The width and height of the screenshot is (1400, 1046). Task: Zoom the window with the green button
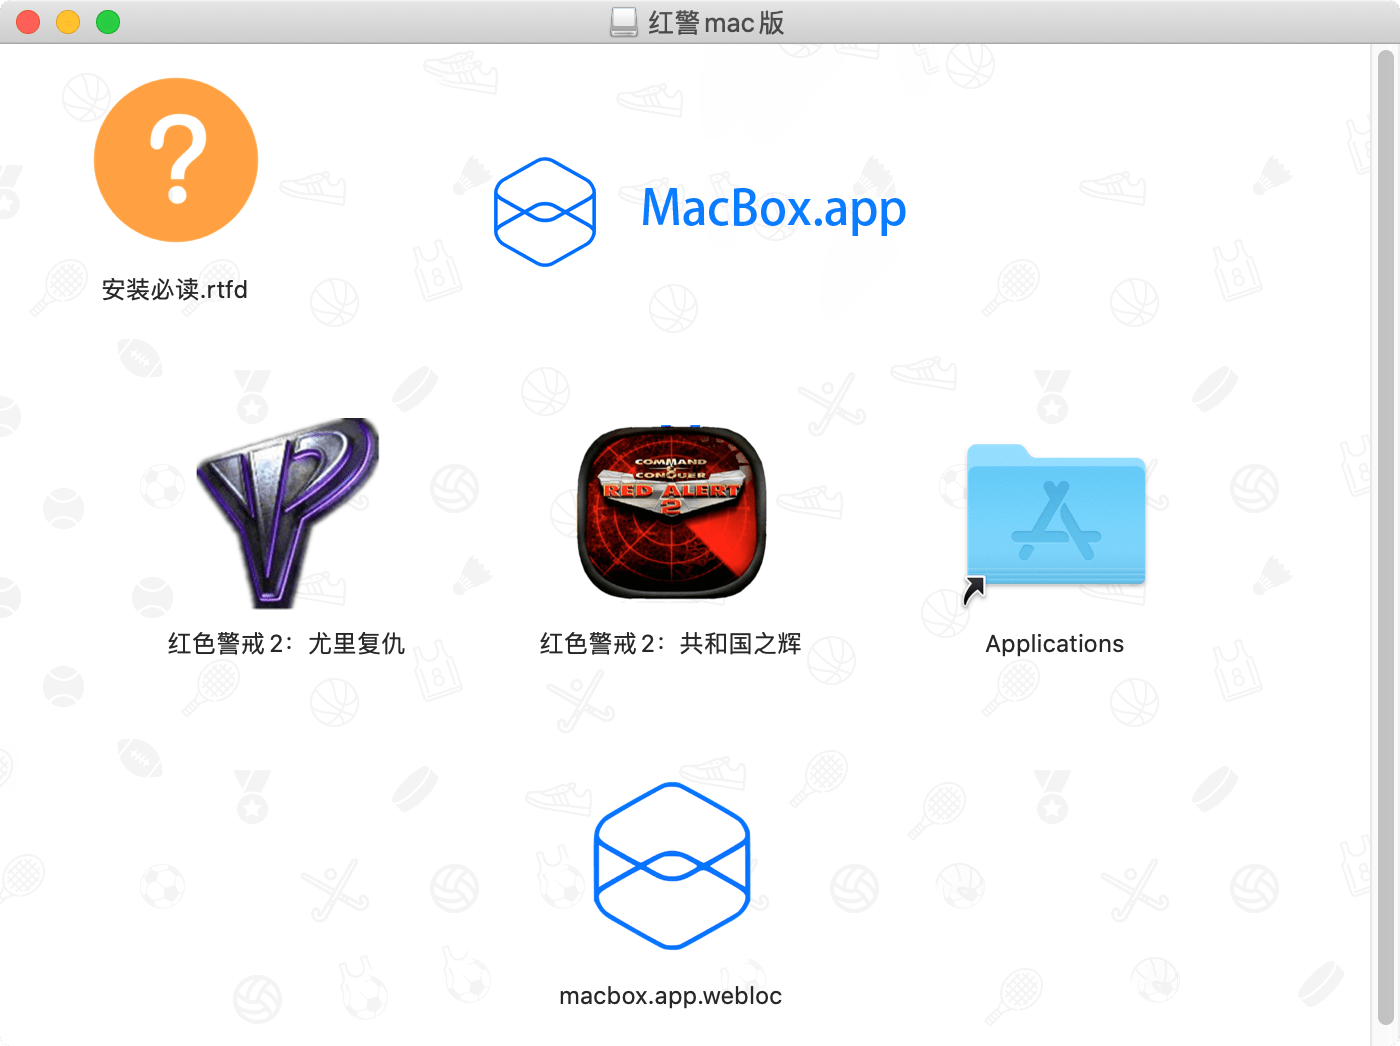tap(108, 22)
